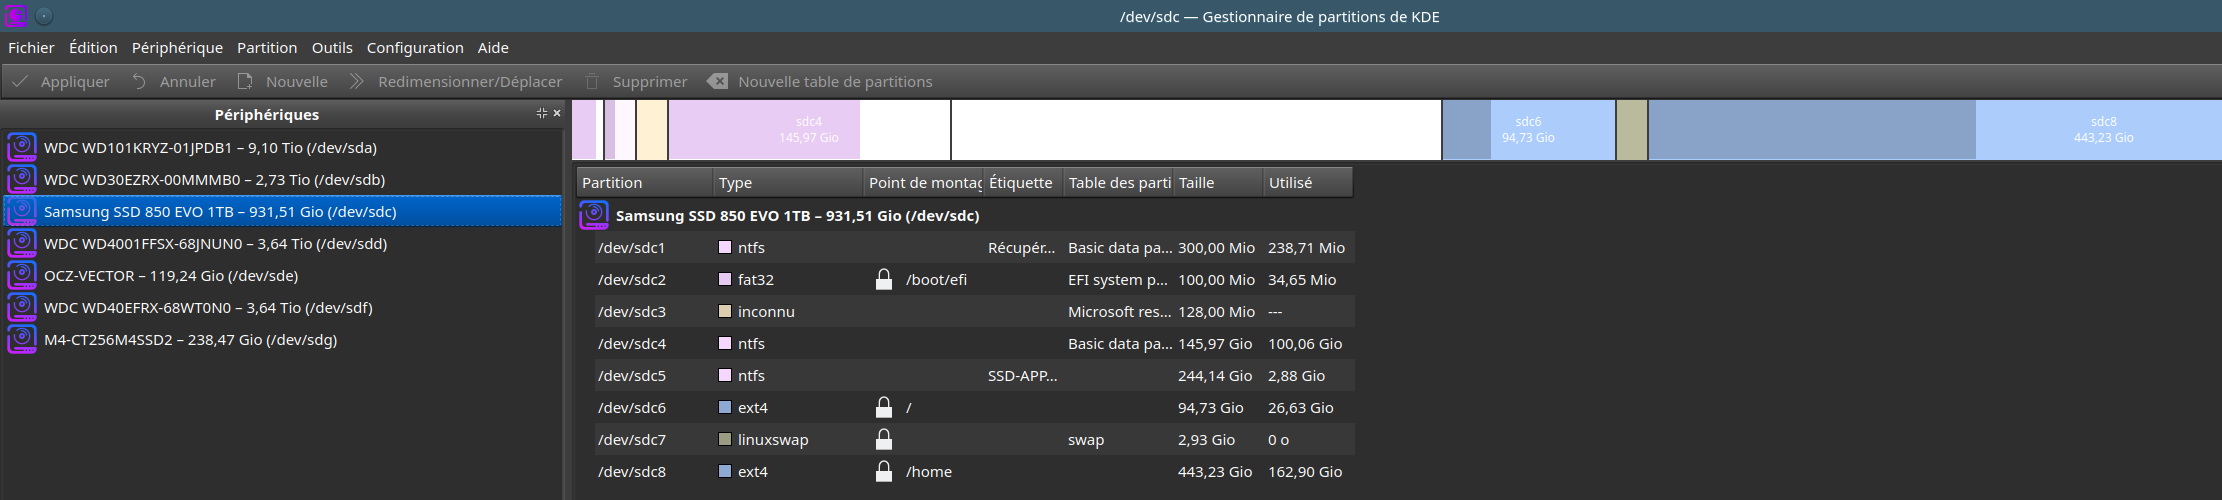Select the /dev/sdc6 partition row
Screen dimensions: 2222x500
pyautogui.click(x=975, y=407)
